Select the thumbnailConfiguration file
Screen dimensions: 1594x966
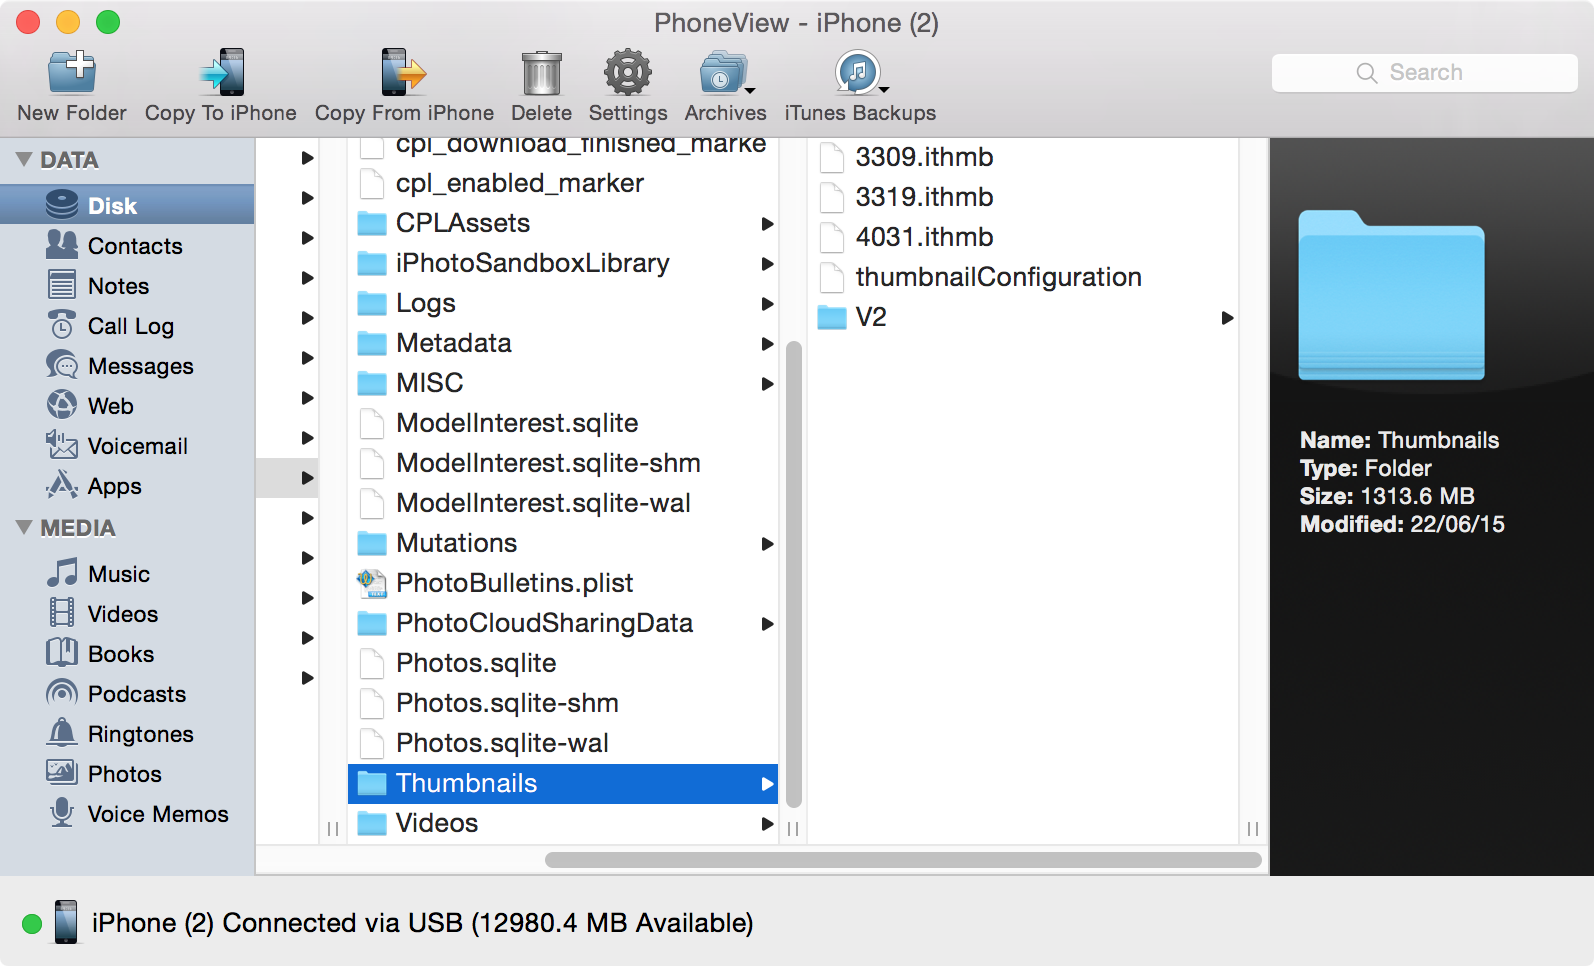pyautogui.click(x=1023, y=278)
